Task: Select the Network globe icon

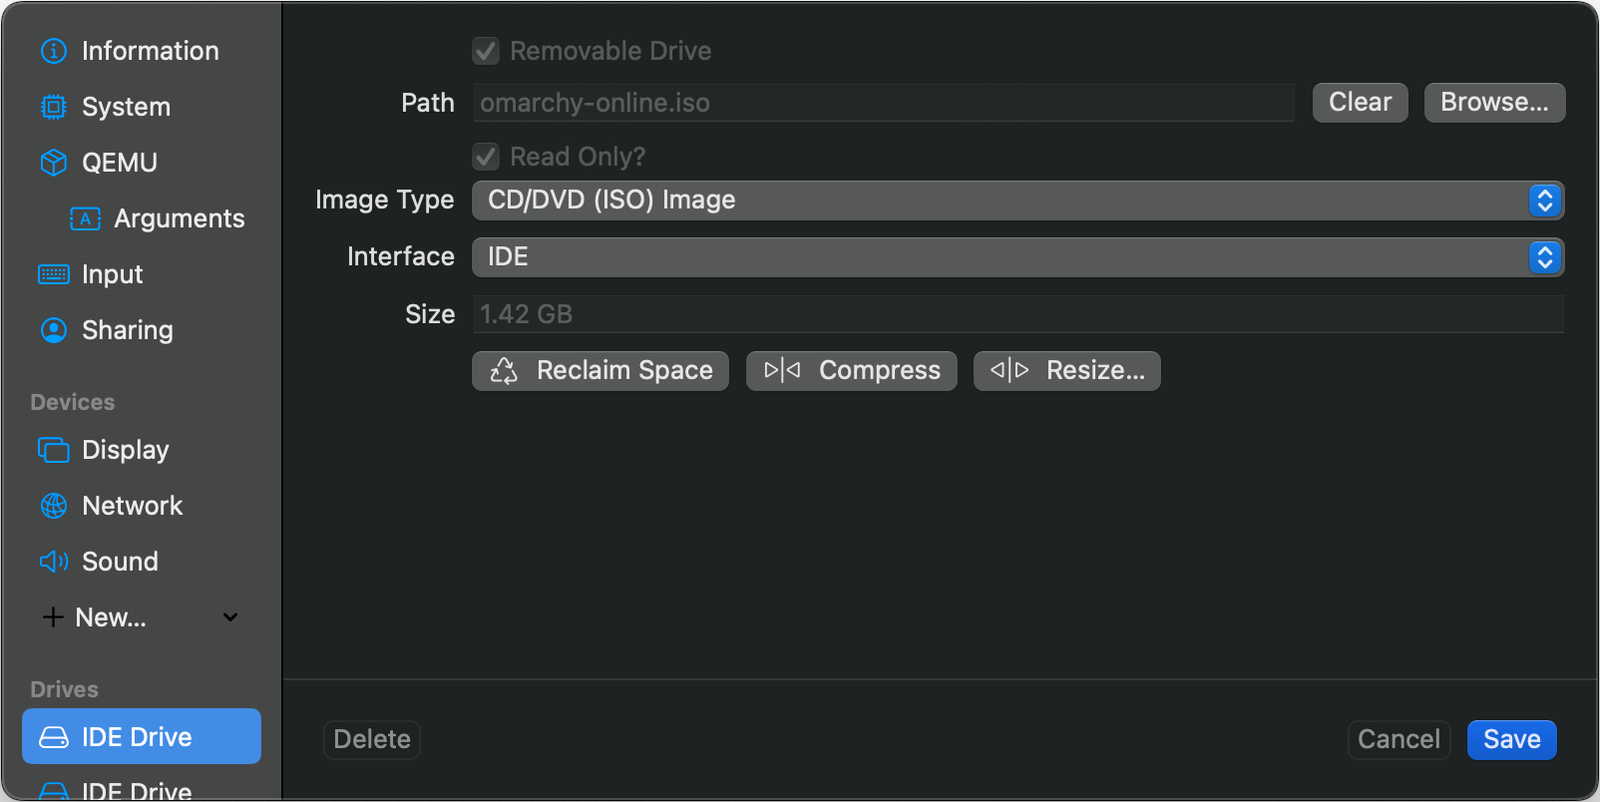Action: 53,506
